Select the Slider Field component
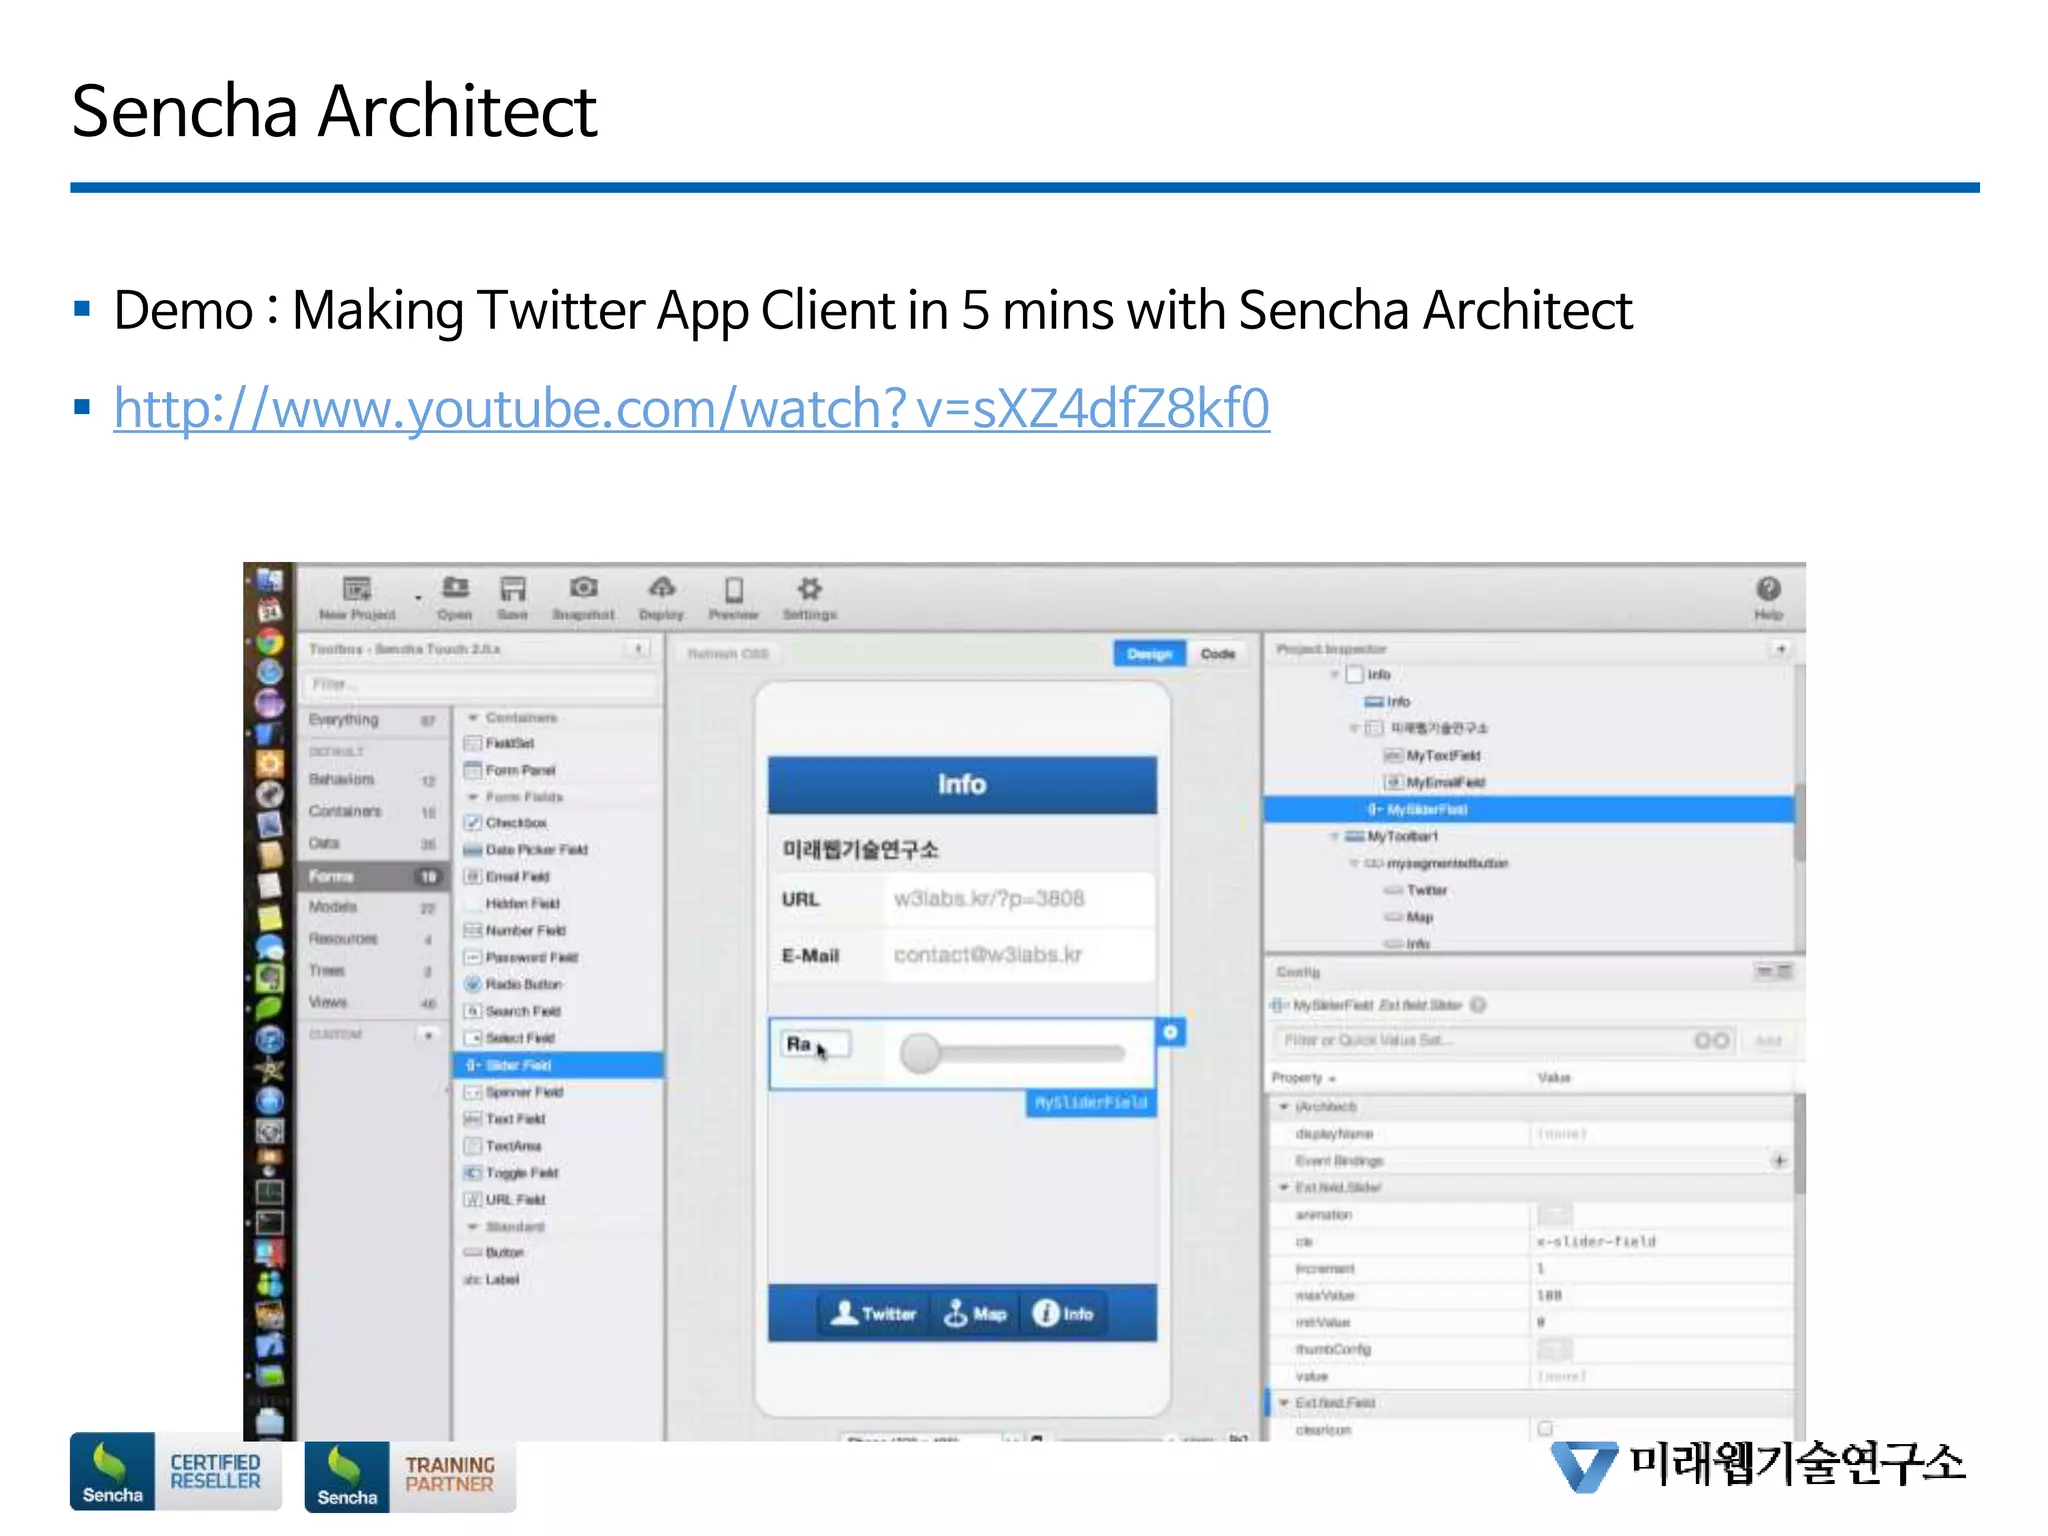 pos(558,1066)
